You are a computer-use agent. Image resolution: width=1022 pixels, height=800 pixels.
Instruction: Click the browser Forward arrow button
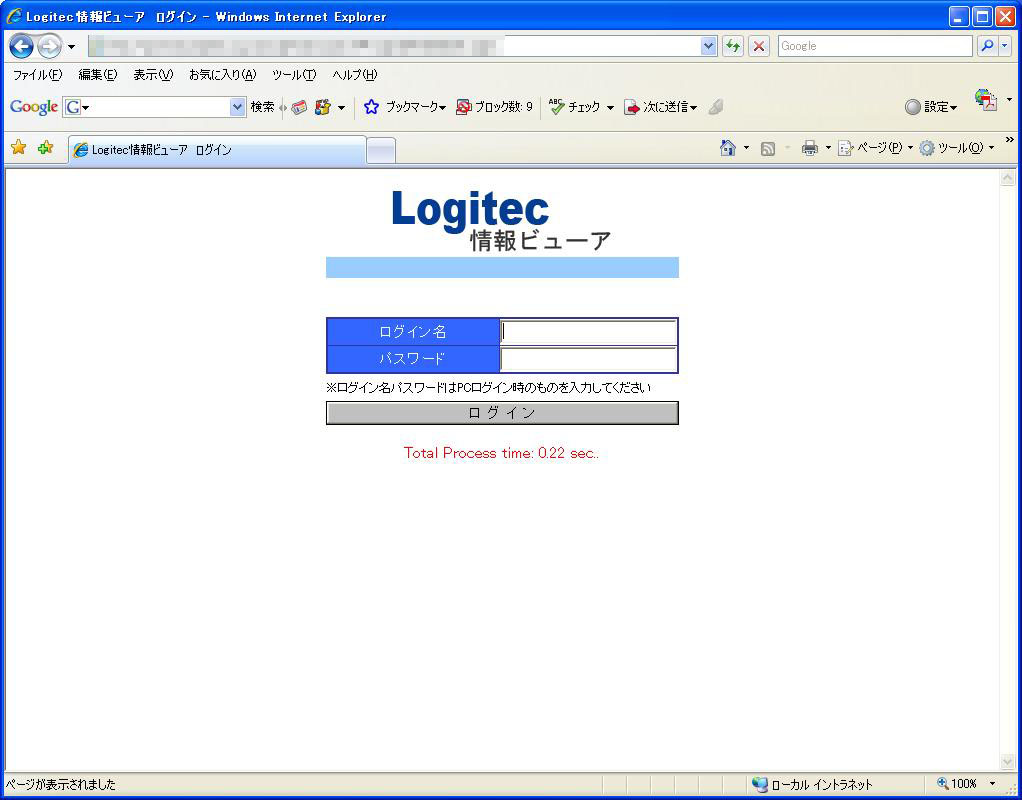tap(50, 46)
